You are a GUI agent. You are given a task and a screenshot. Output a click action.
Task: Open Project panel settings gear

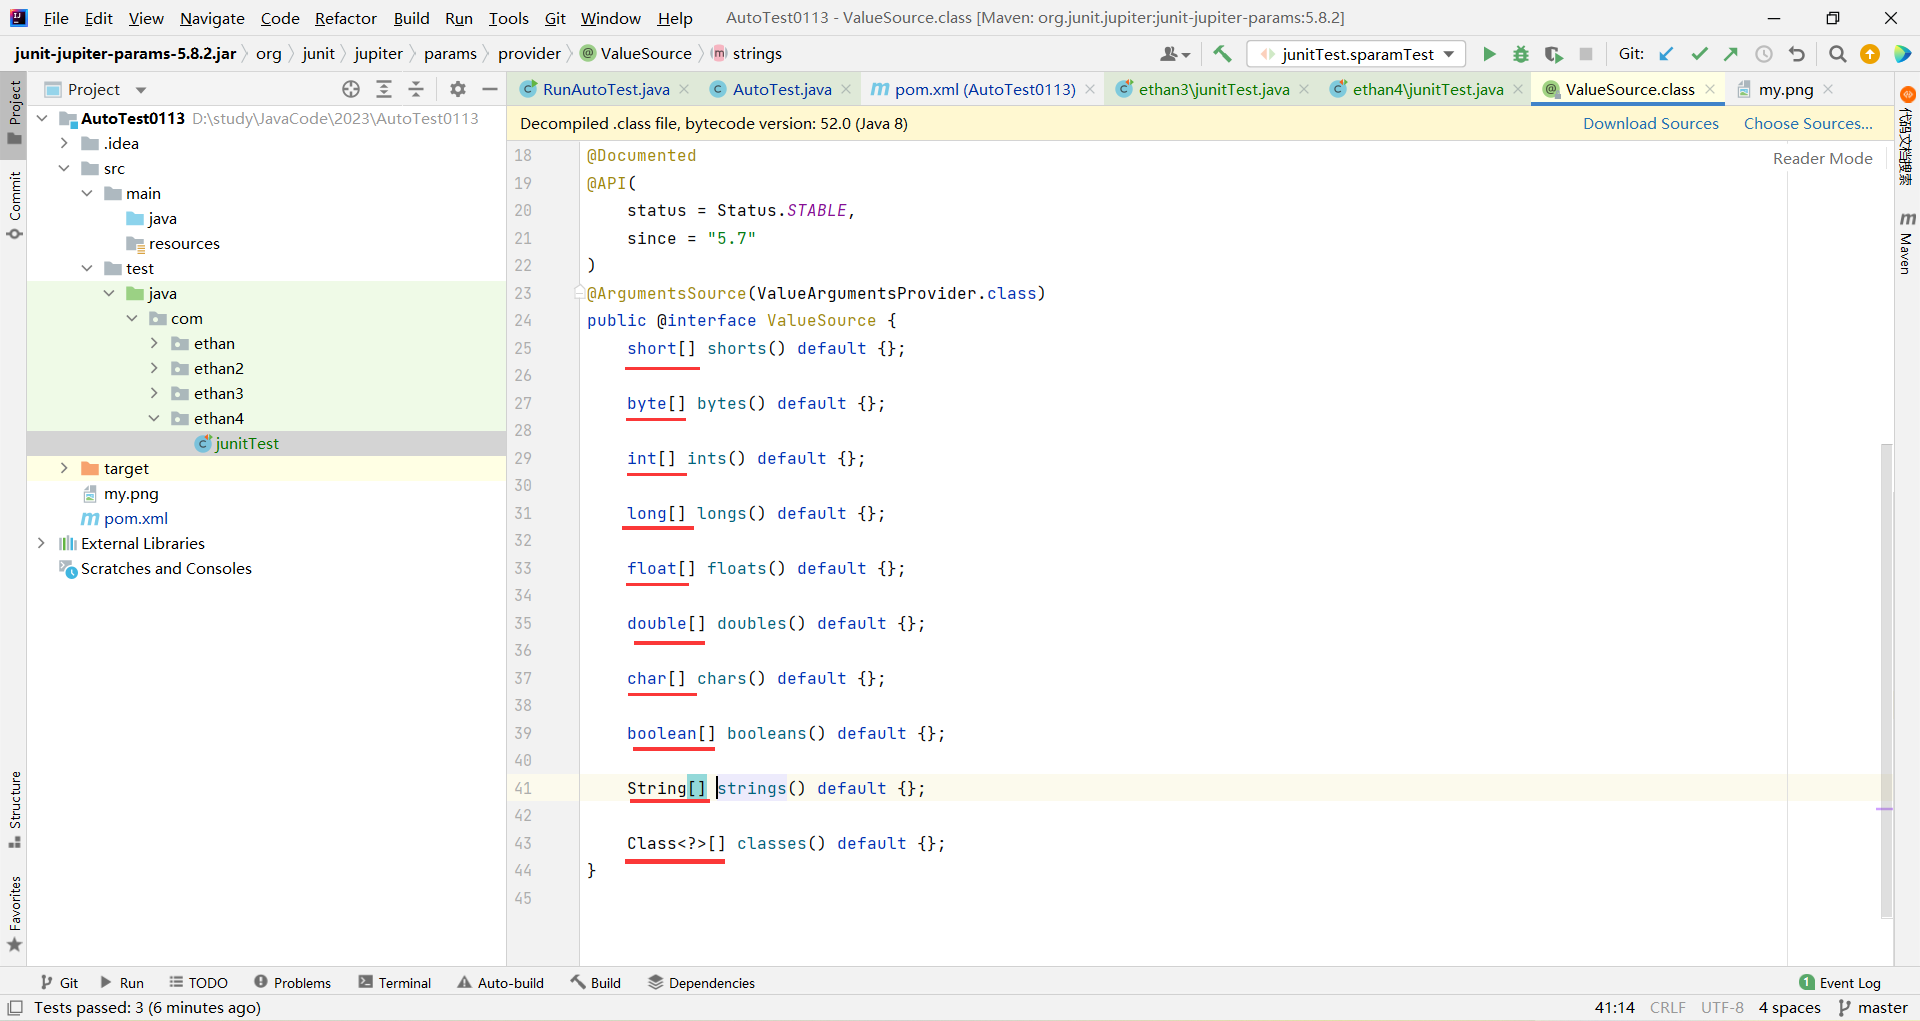pos(458,89)
